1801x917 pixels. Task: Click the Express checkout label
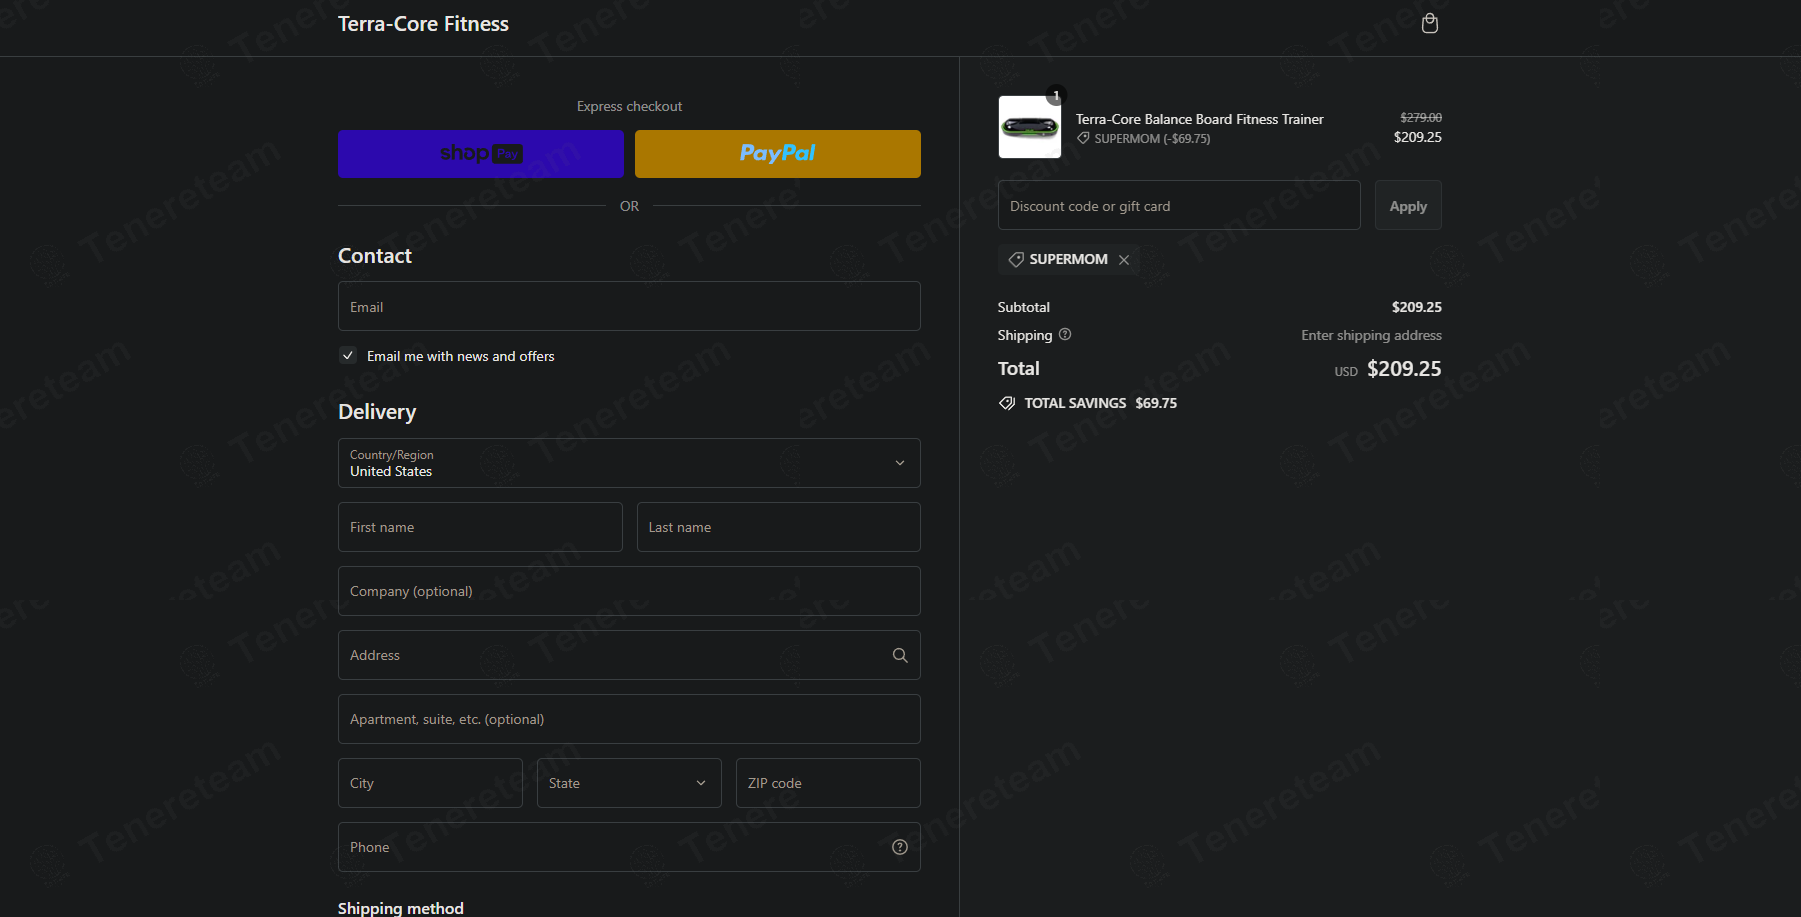pyautogui.click(x=629, y=106)
